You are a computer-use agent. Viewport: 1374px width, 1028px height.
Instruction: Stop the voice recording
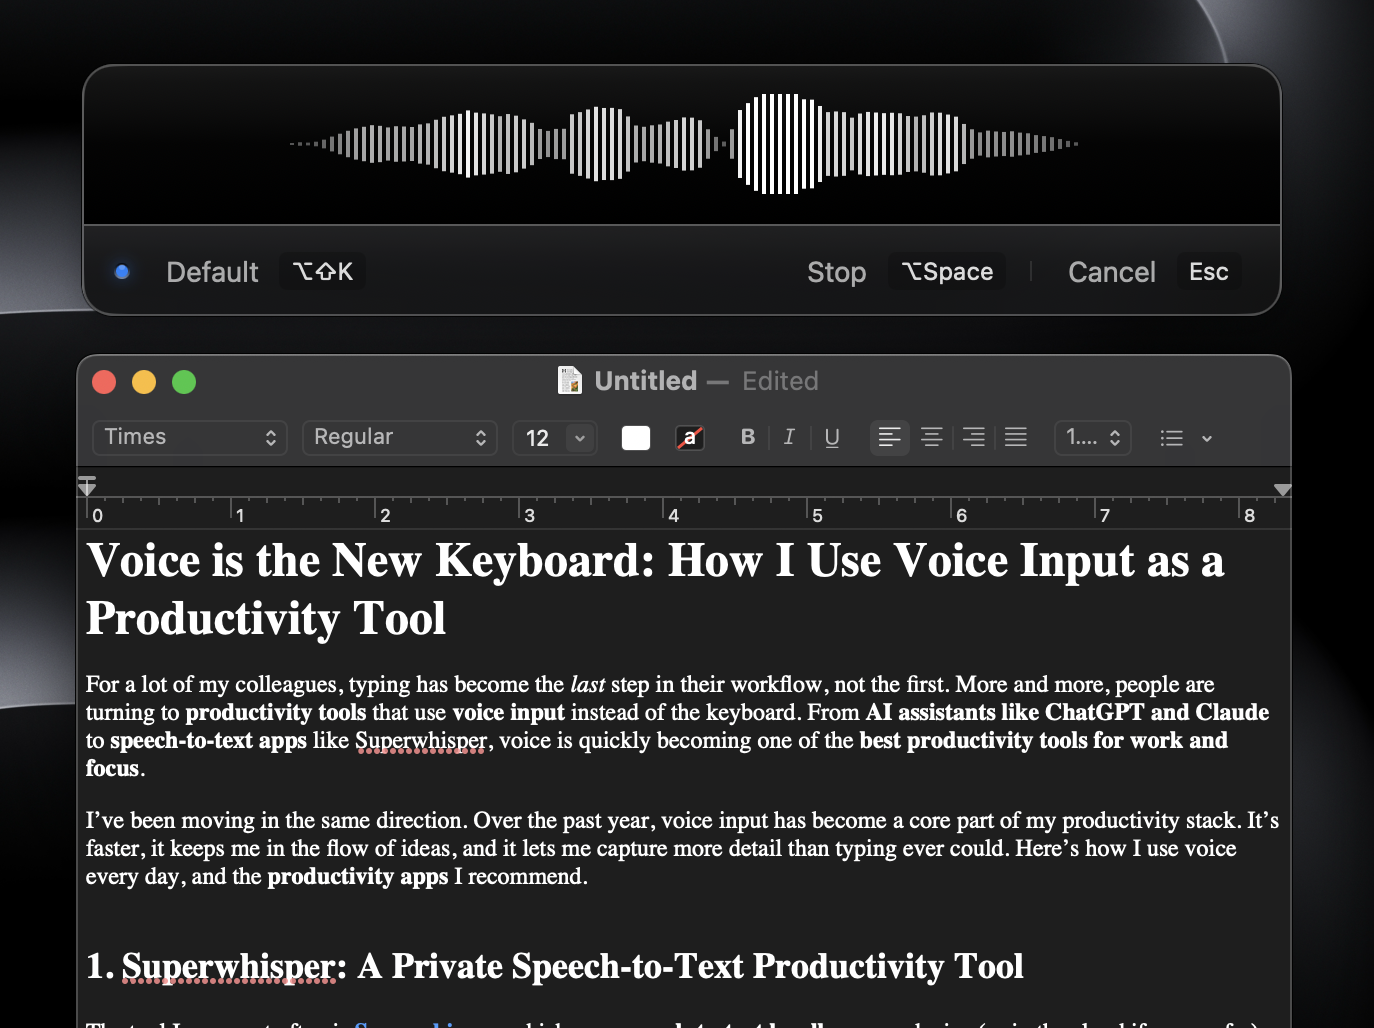(x=836, y=271)
